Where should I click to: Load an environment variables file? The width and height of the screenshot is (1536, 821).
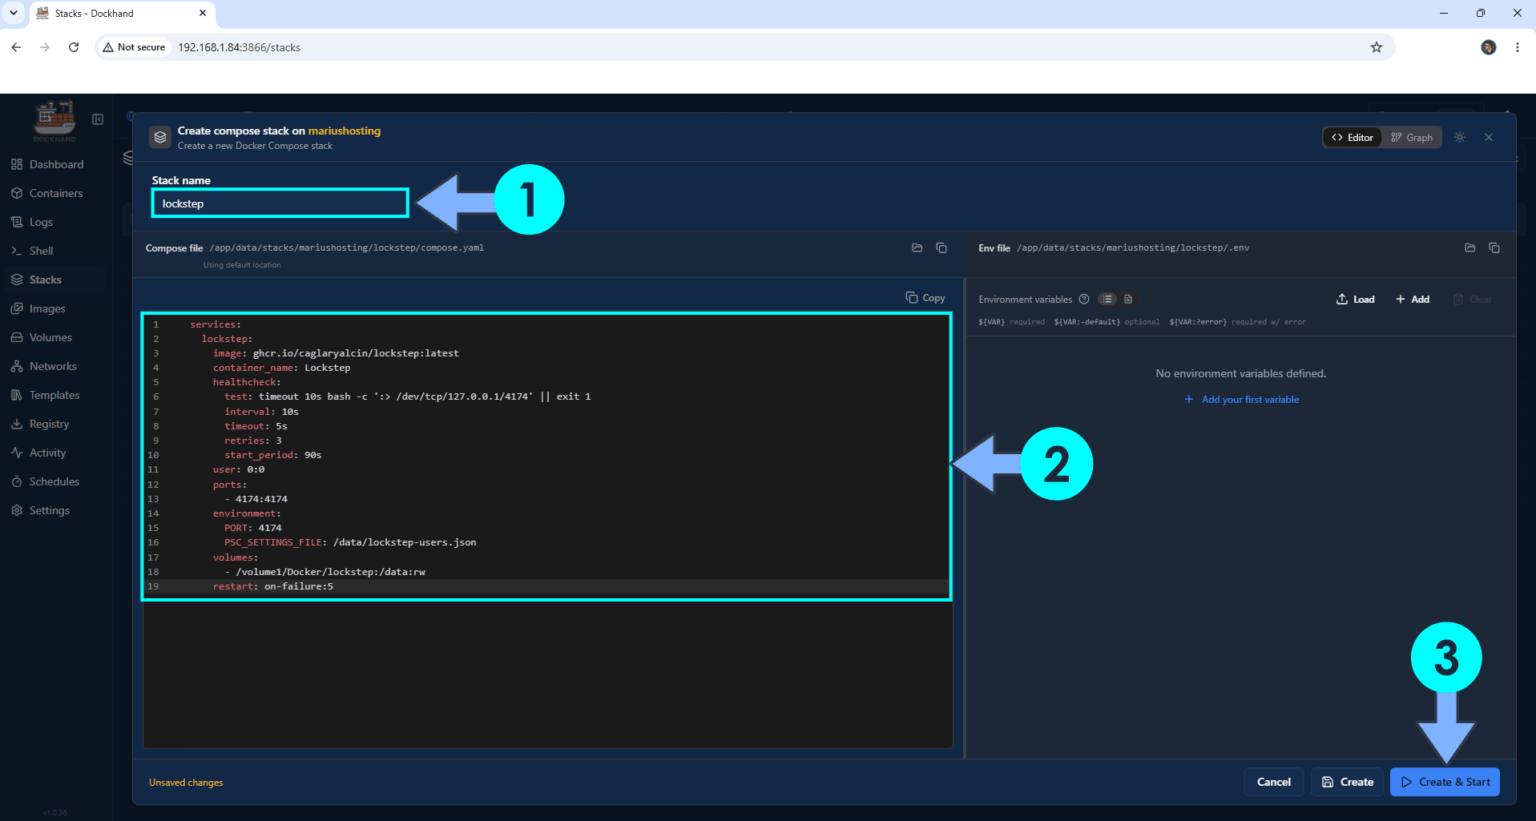point(1355,299)
